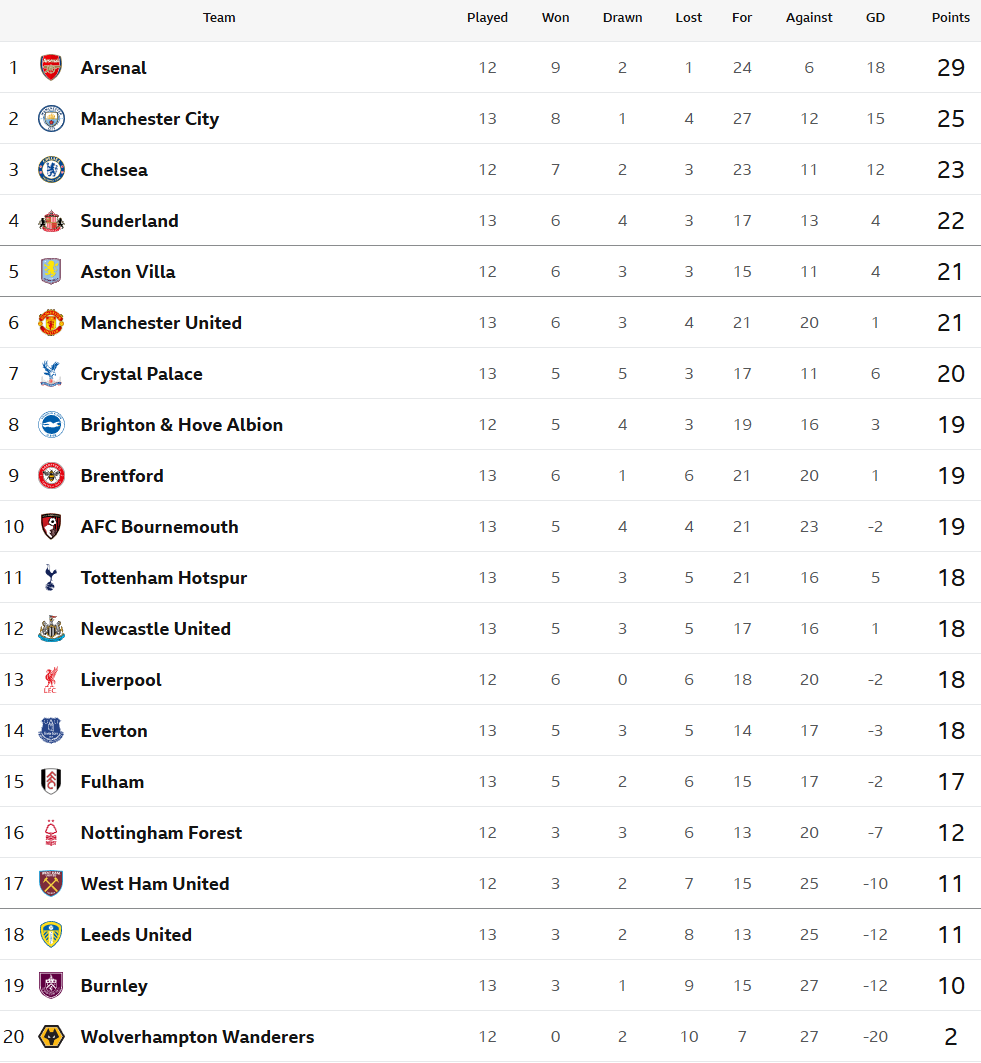
Task: Click the West Ham United badge
Action: click(51, 884)
